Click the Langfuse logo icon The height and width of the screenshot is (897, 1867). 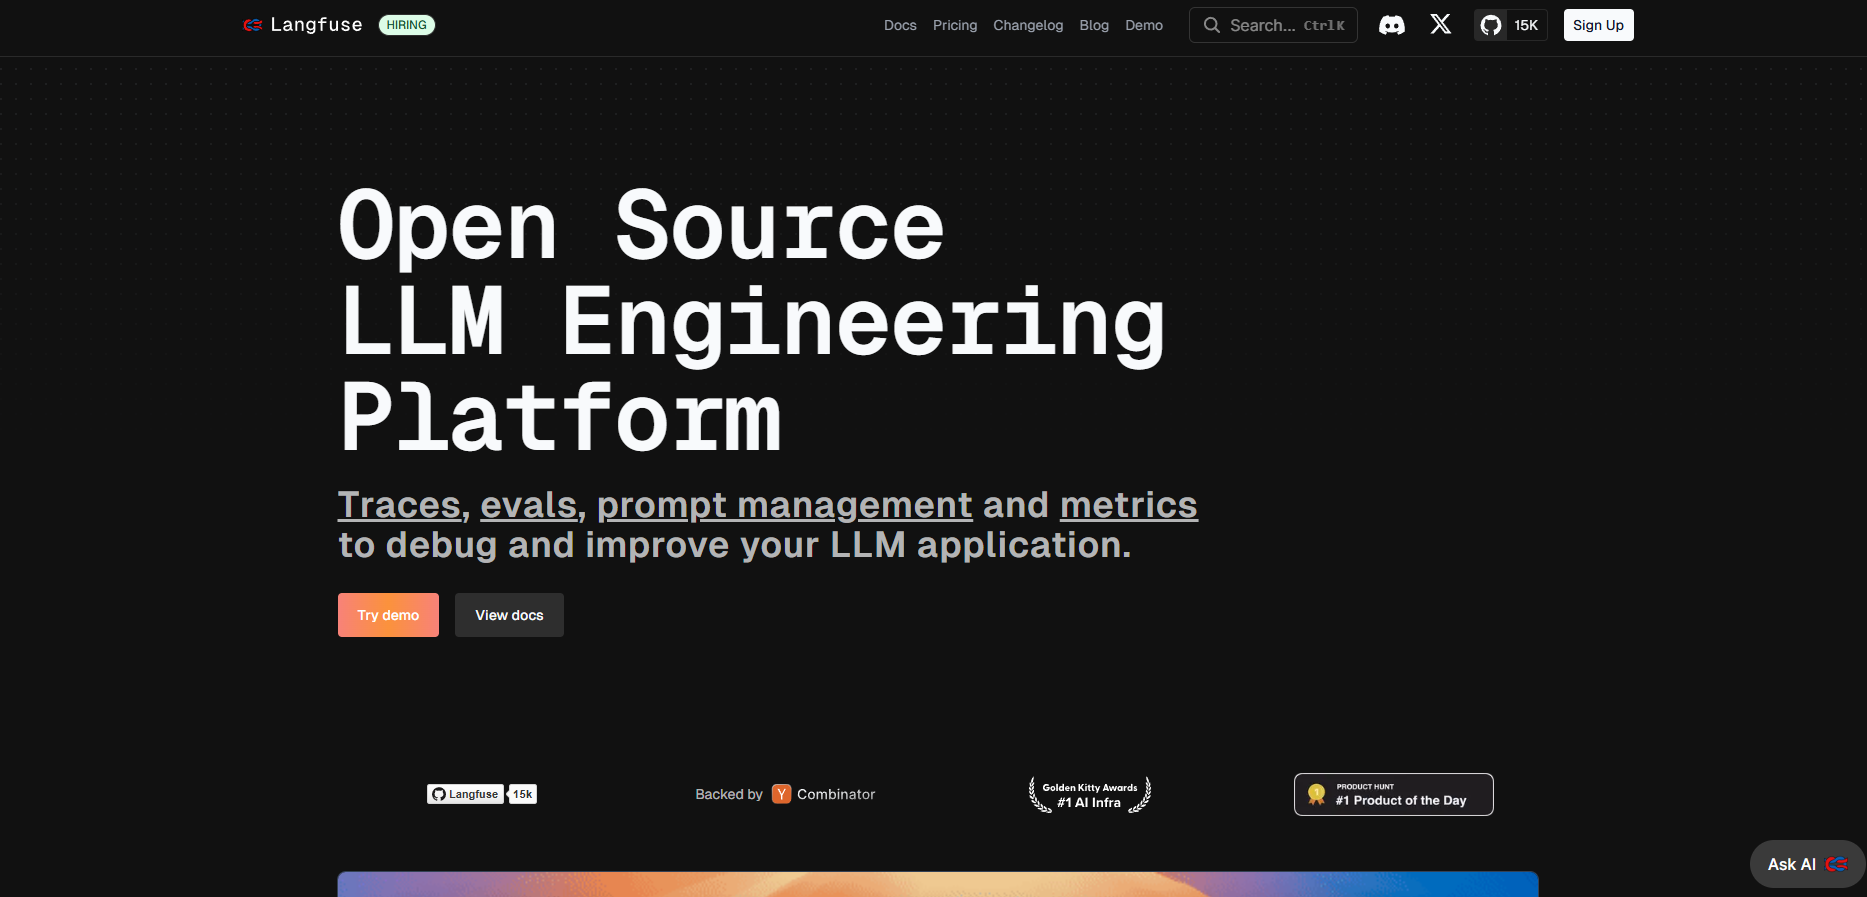click(x=252, y=25)
